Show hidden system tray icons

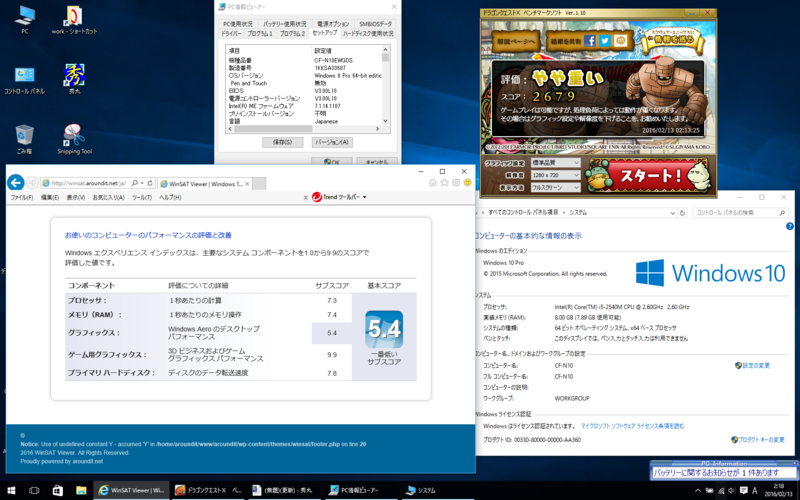coord(698,490)
